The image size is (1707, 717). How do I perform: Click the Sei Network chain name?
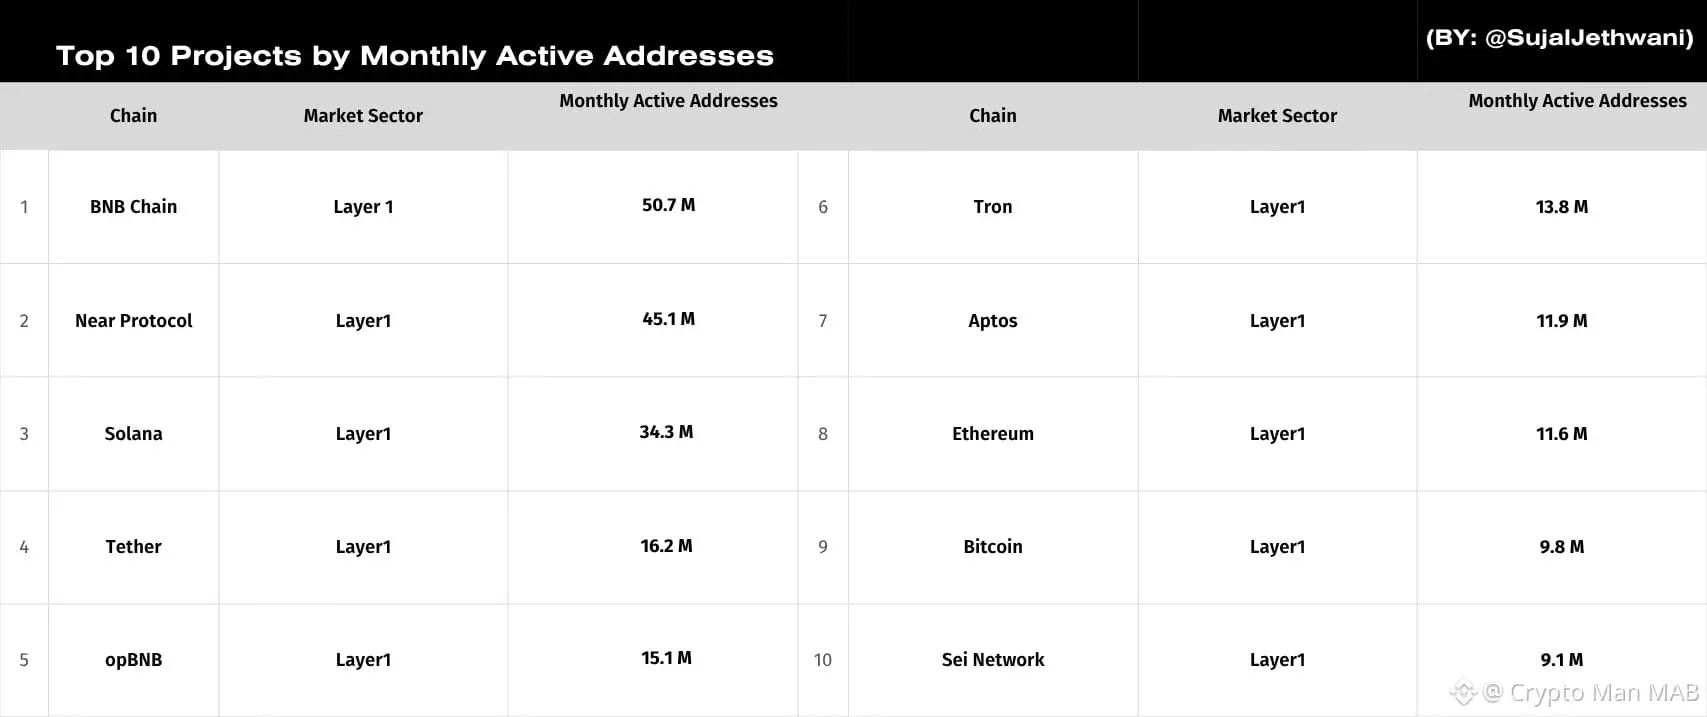(993, 660)
